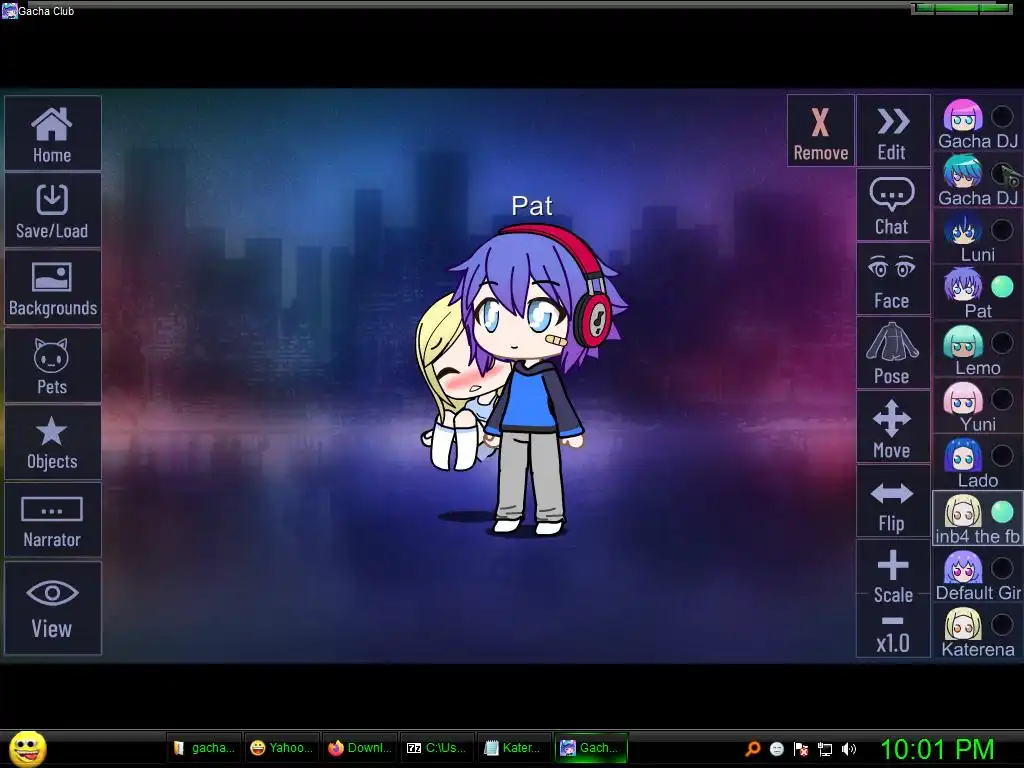Viewport: 1024px width, 768px height.
Task: Switch to the Downl... Firefox taskbar item
Action: pos(360,748)
